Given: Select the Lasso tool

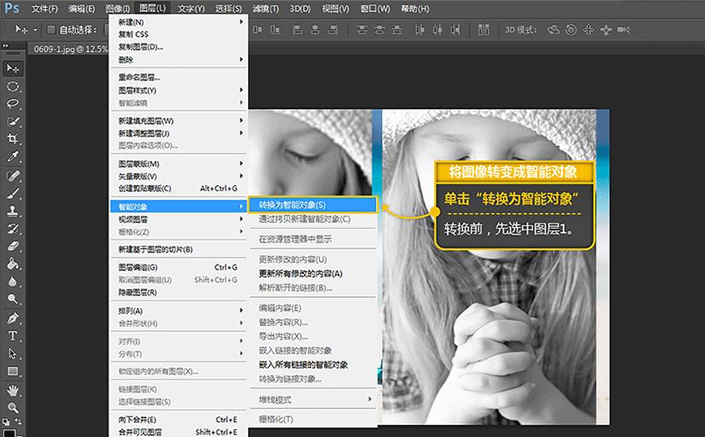Looking at the screenshot, I should 14,104.
